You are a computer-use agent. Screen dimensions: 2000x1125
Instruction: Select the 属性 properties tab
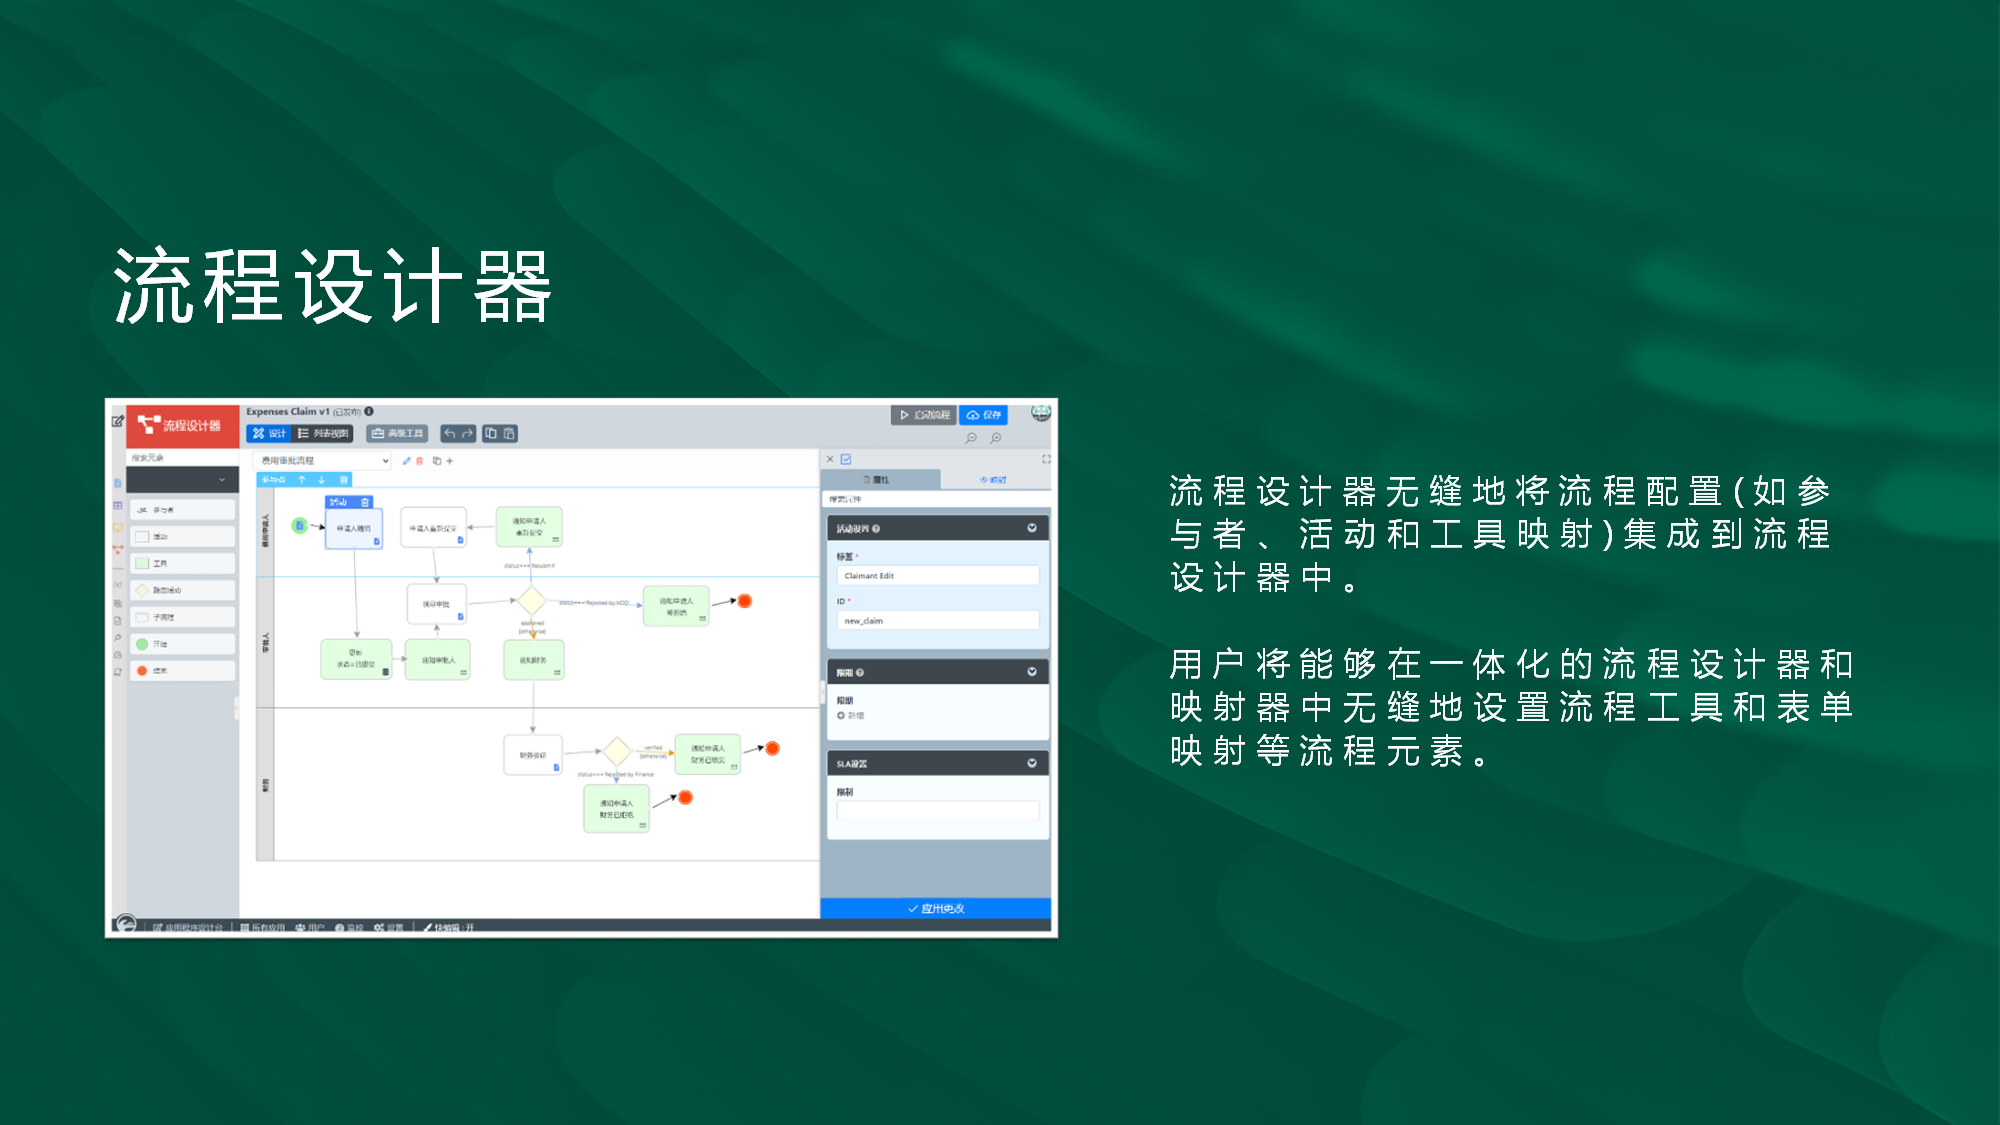point(880,480)
